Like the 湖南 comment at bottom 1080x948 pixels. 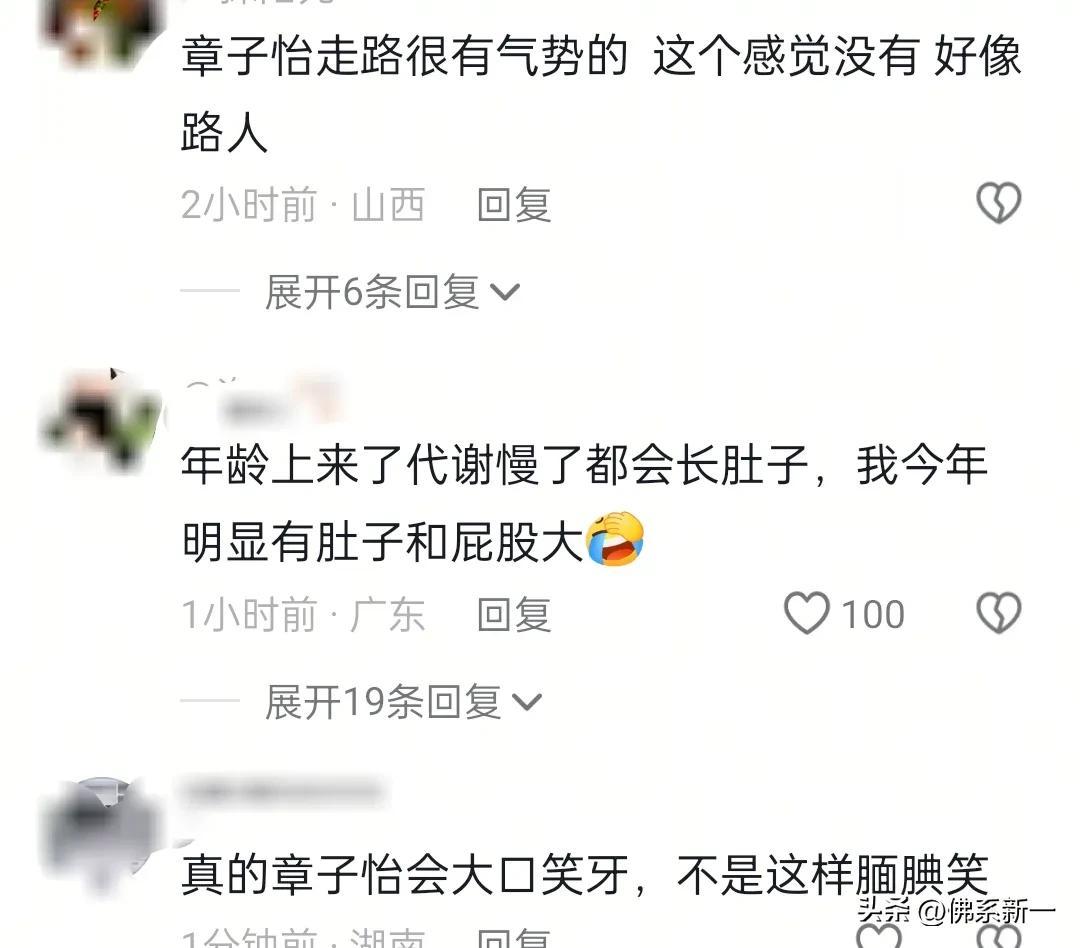(878, 936)
